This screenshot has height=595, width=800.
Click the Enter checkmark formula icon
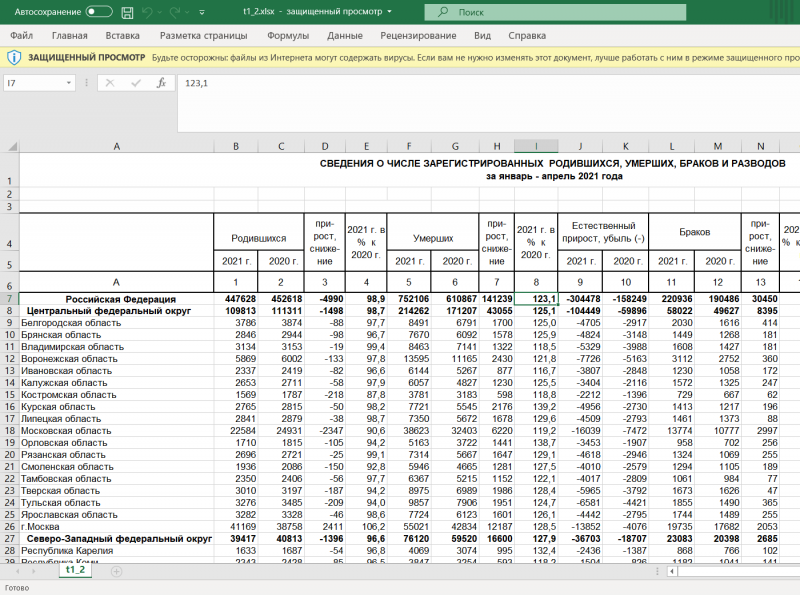(136, 83)
